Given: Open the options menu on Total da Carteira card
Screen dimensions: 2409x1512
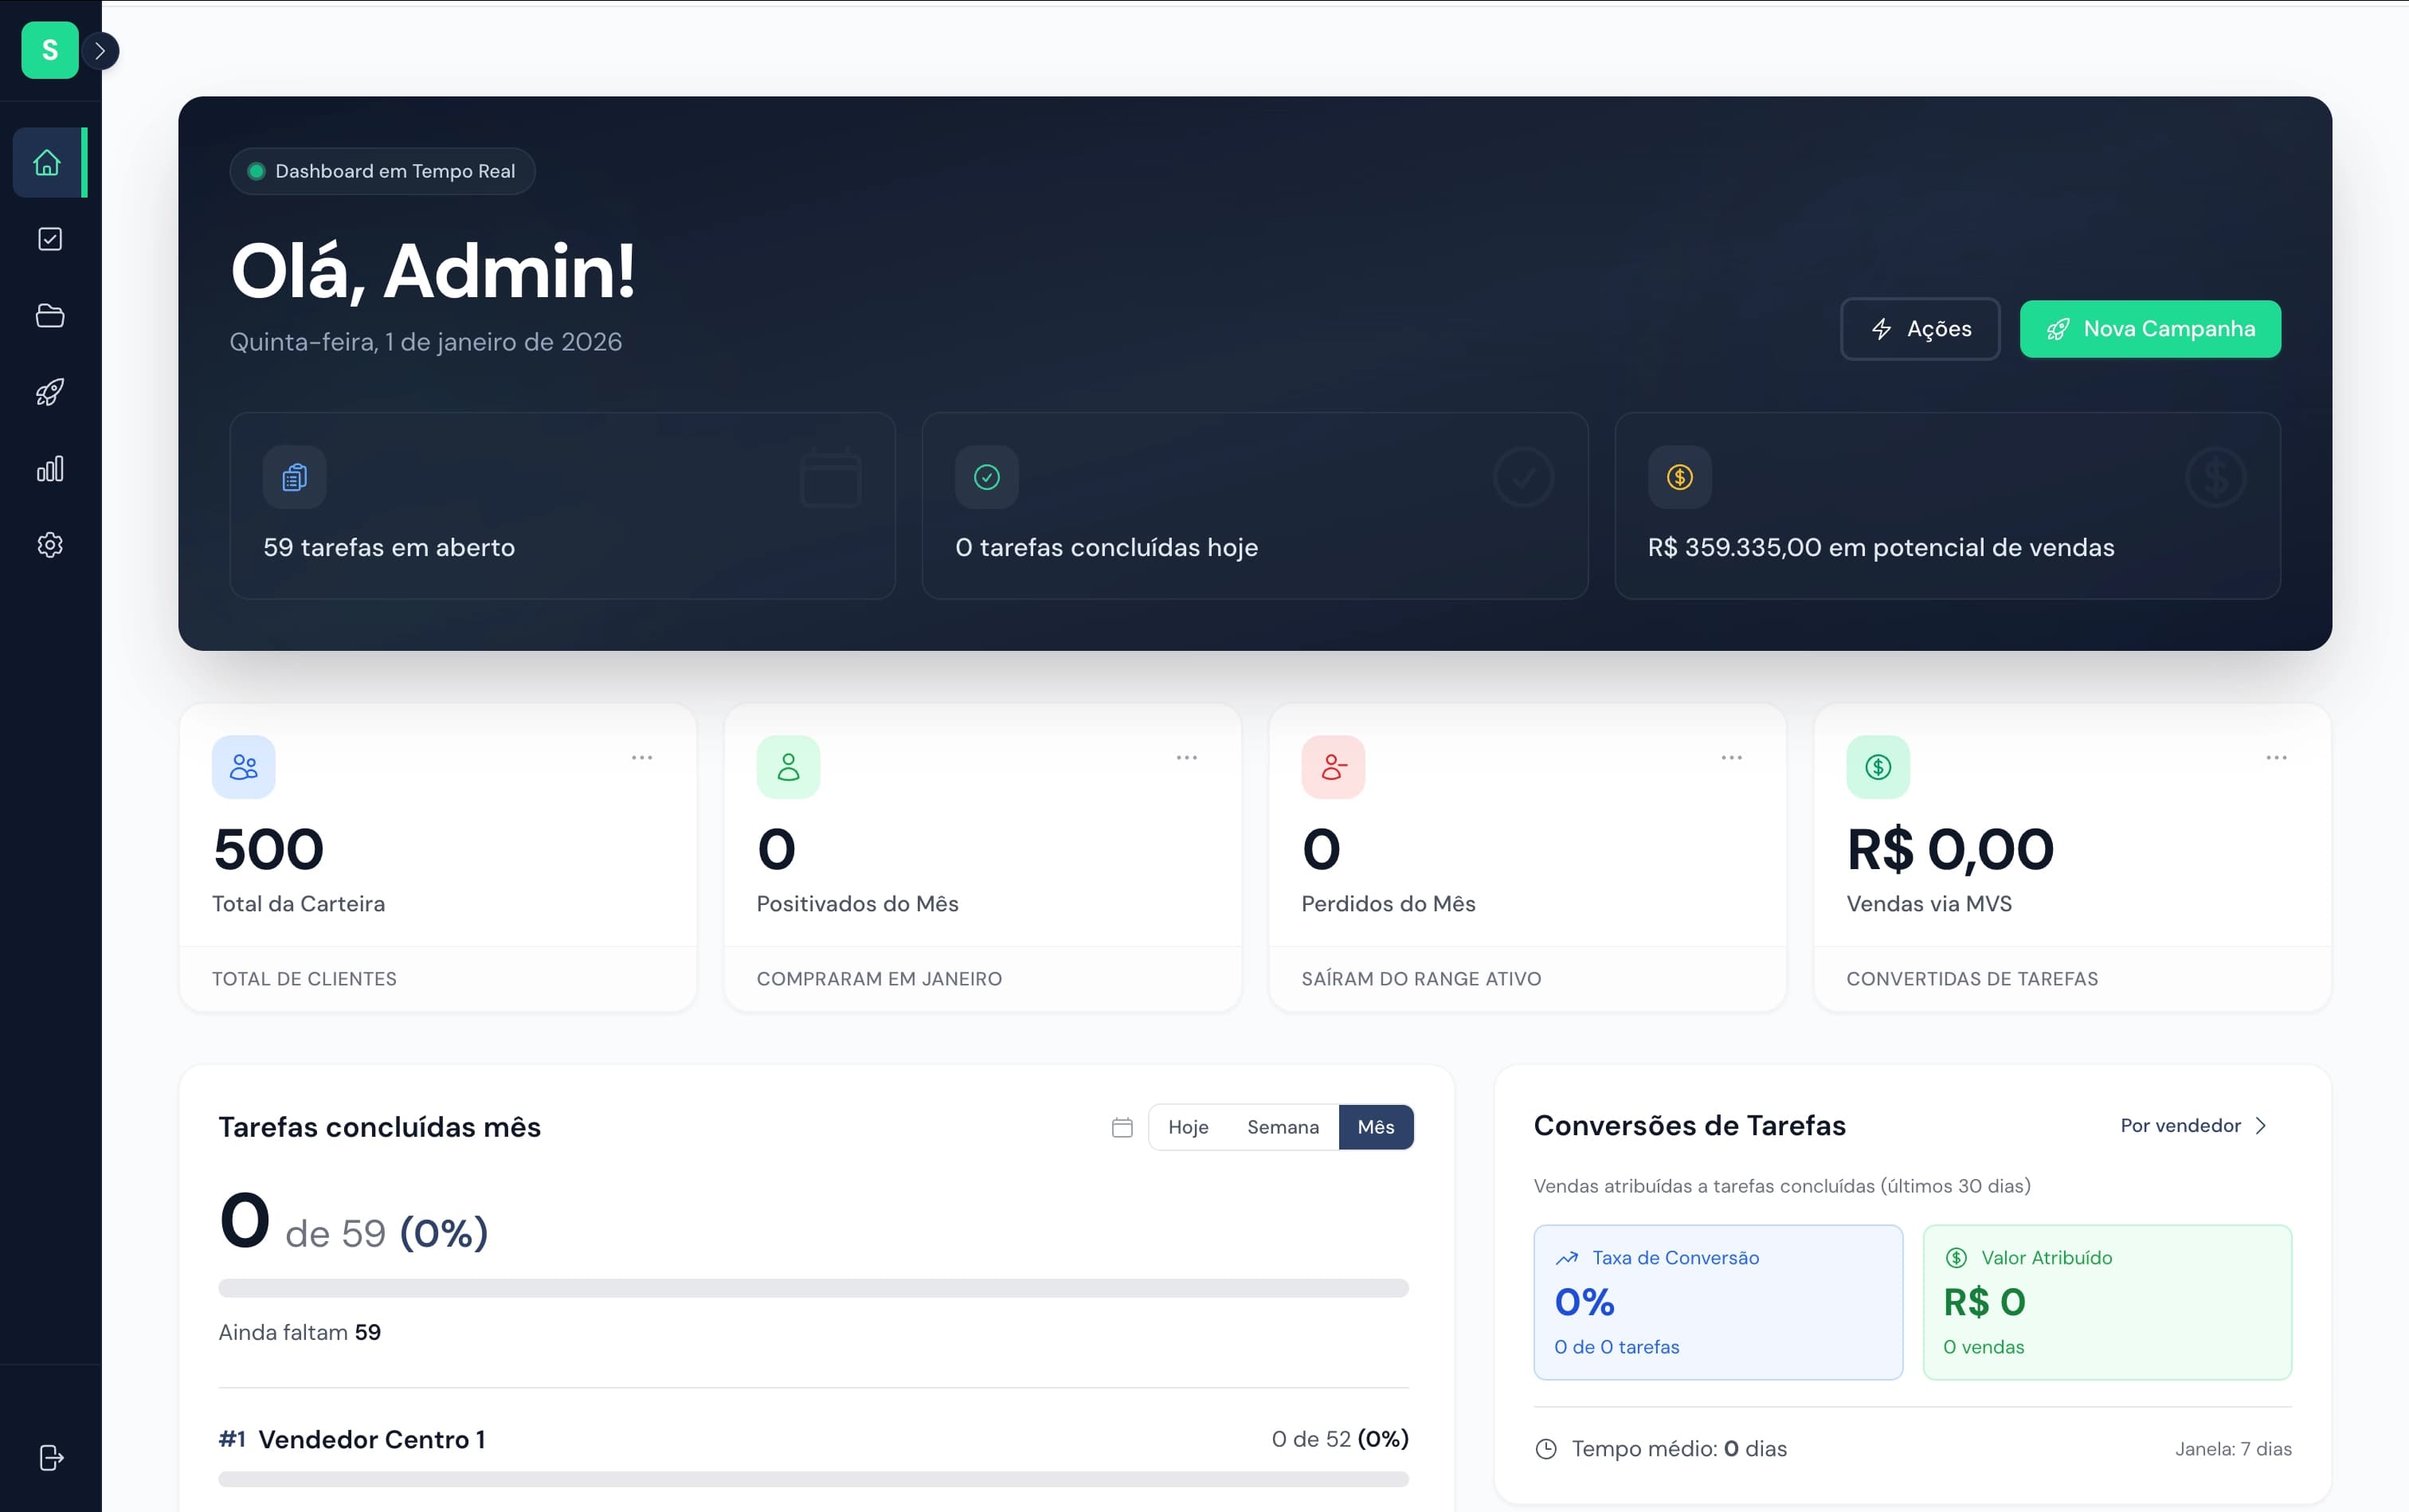Looking at the screenshot, I should click(643, 757).
